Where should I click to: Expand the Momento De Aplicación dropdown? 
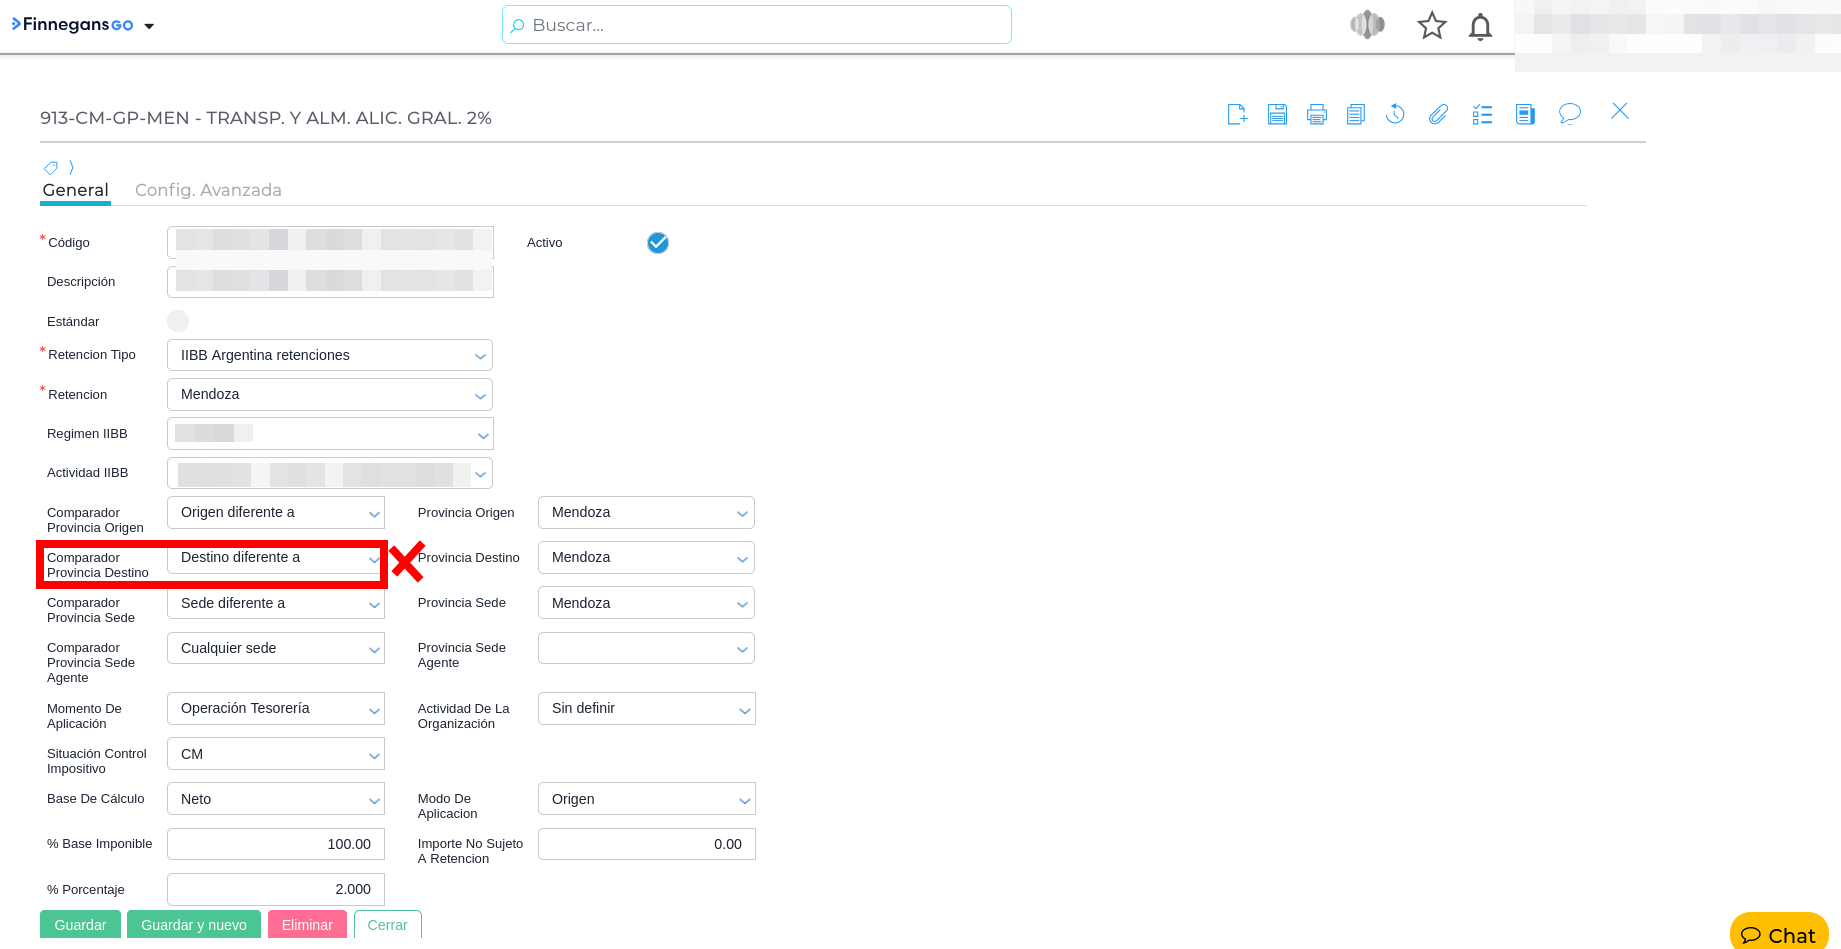click(275, 709)
